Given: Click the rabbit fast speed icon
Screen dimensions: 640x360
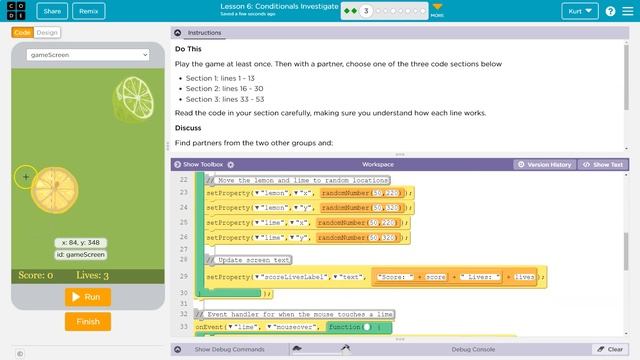Looking at the screenshot, I should pyautogui.click(x=345, y=348).
